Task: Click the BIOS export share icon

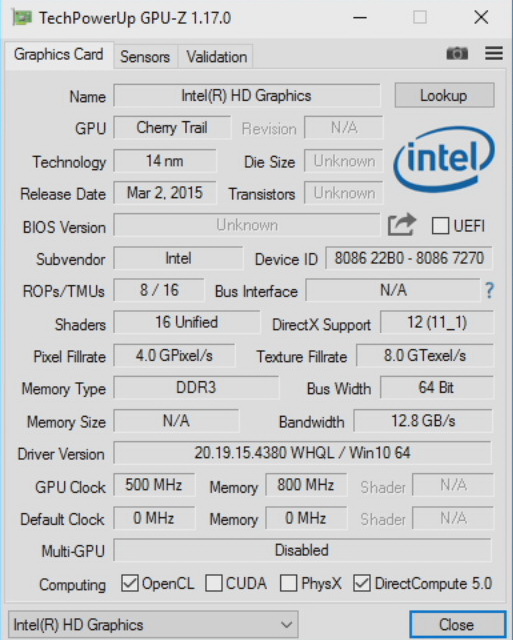Action: (402, 225)
